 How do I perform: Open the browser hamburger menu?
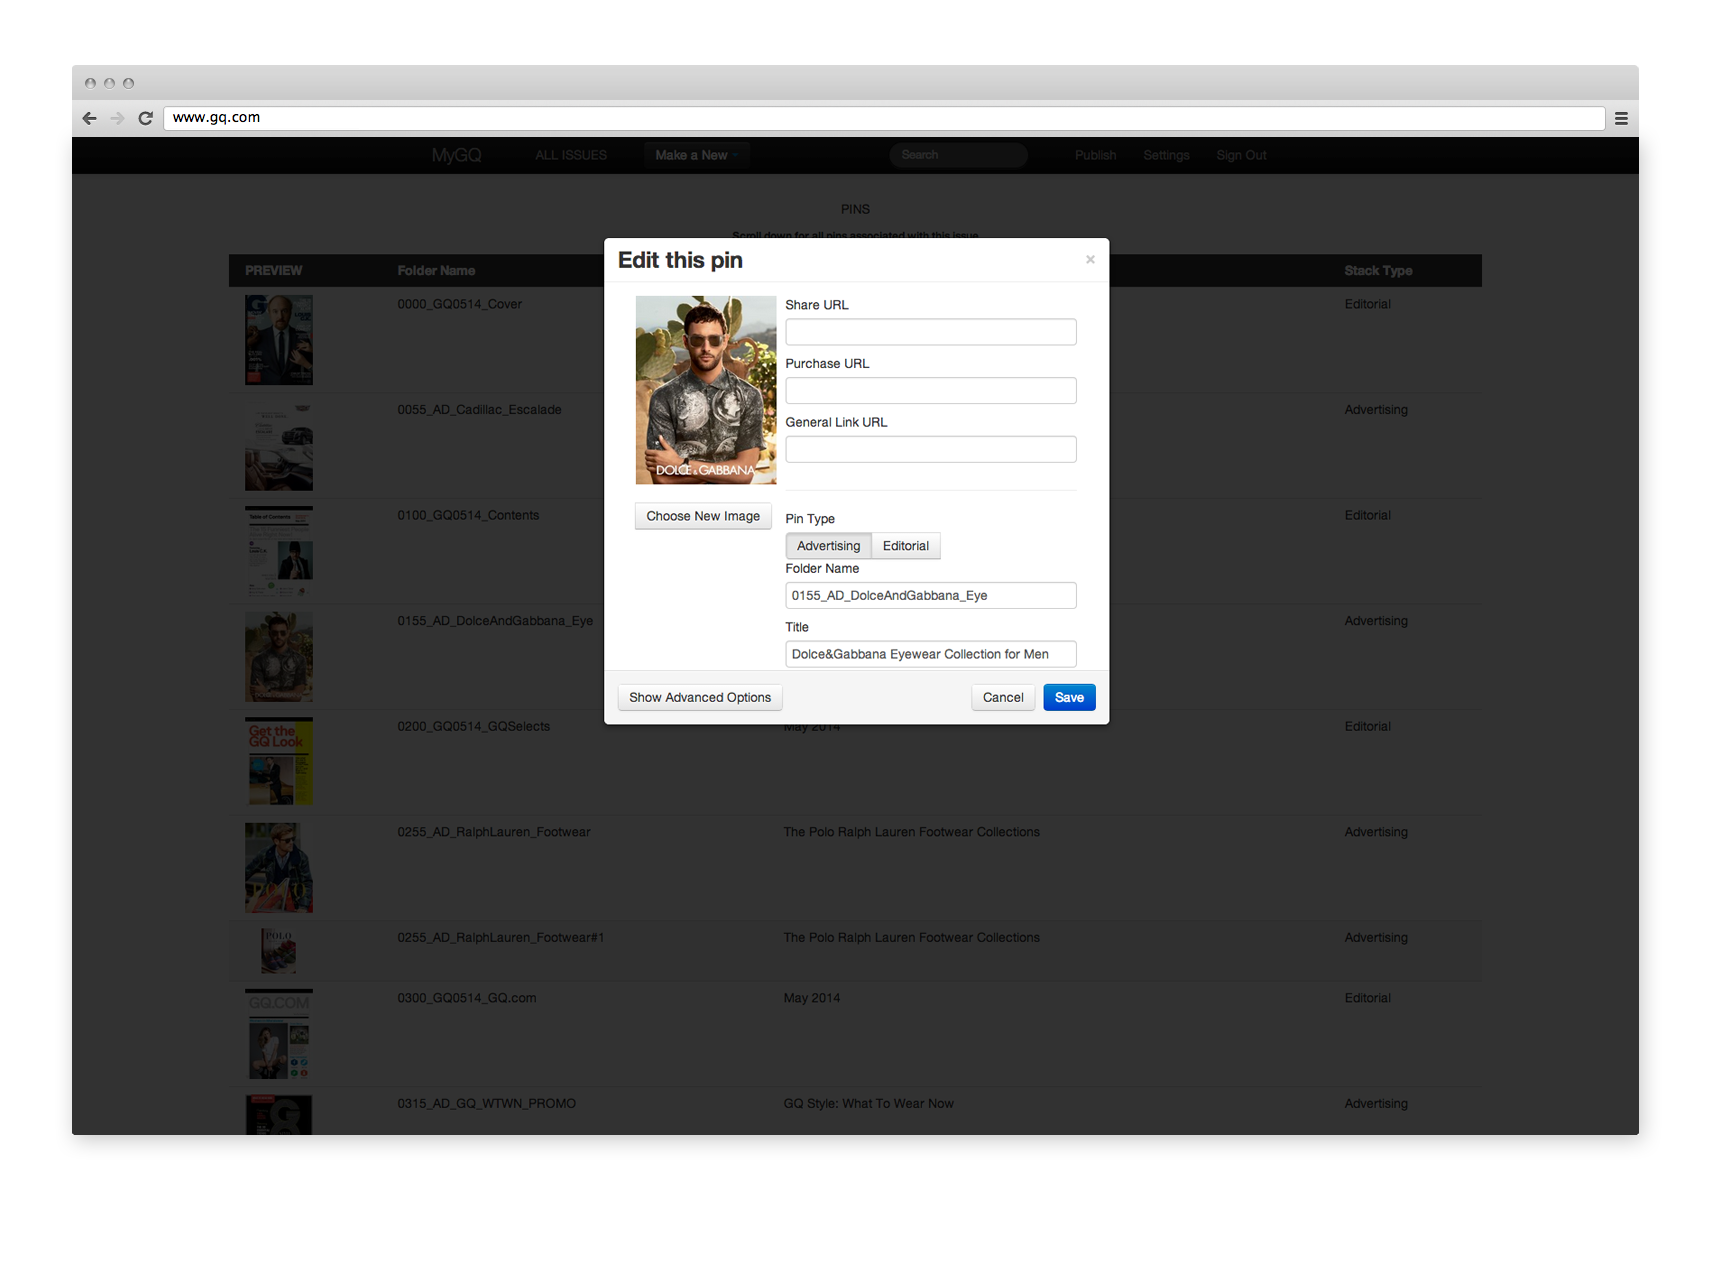click(x=1621, y=118)
